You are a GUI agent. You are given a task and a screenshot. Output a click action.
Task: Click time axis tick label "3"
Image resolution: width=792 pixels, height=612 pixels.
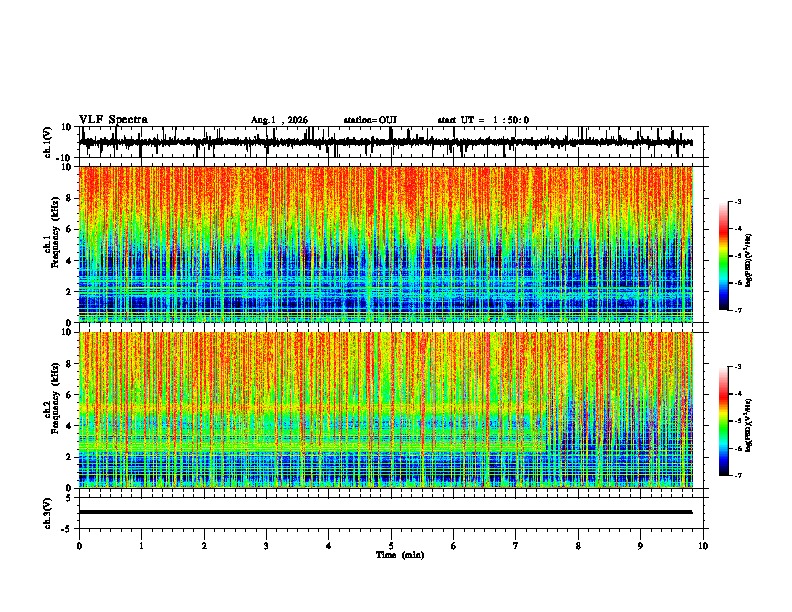(x=266, y=546)
